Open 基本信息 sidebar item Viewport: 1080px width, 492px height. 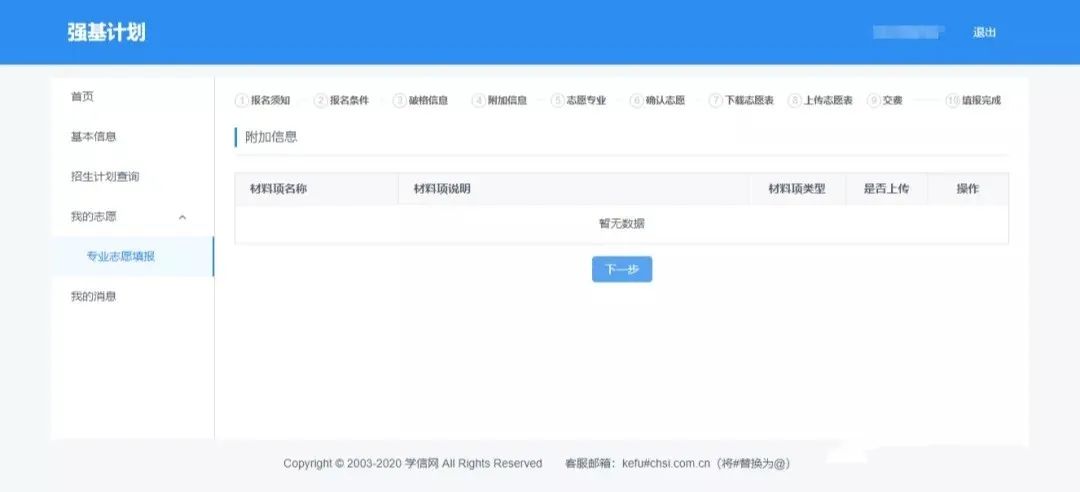tap(93, 137)
